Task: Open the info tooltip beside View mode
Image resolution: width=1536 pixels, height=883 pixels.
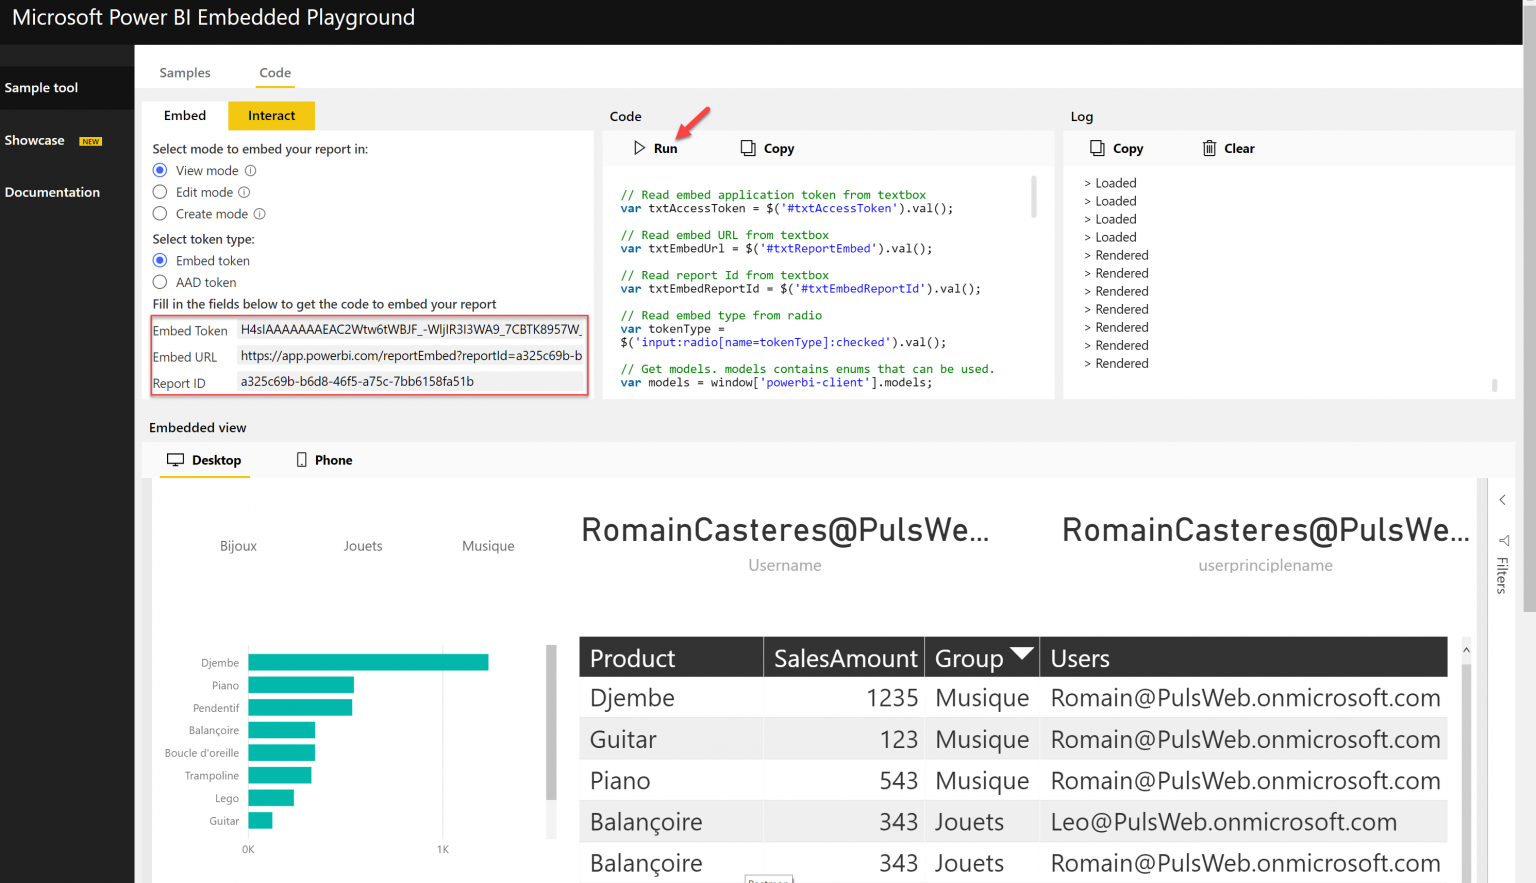Action: point(251,170)
